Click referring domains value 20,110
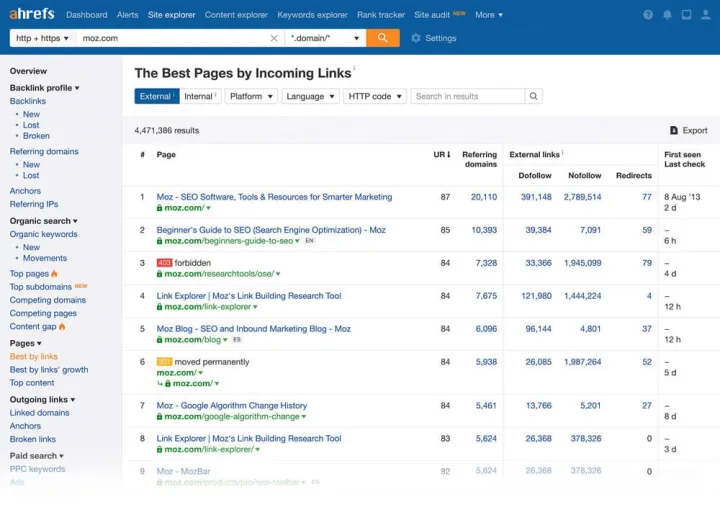Viewport: 720px width, 510px height. click(484, 197)
